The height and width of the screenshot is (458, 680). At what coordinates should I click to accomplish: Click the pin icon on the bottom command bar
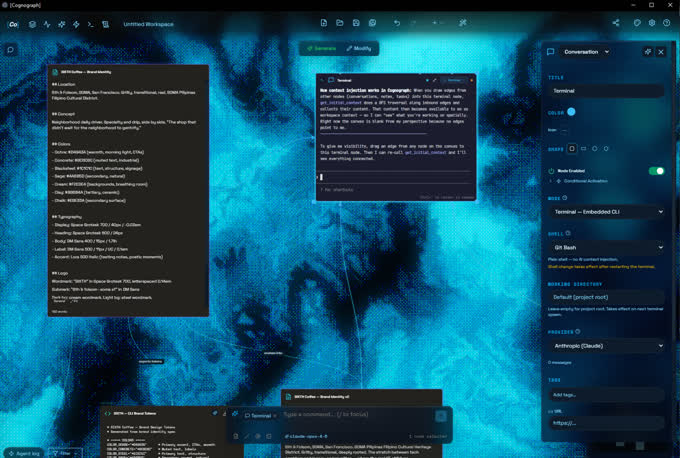(235, 414)
